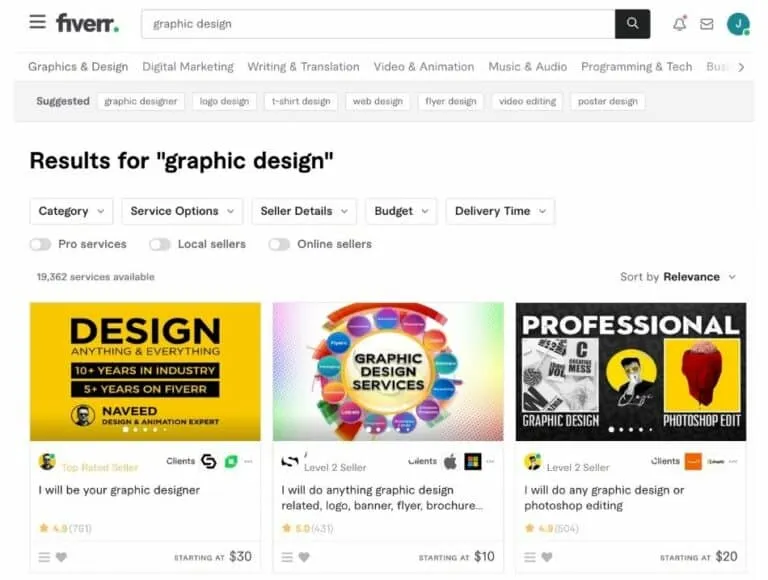This screenshot has width=768, height=580.
Task: Open the Graphic Design Services thumbnail
Action: tap(388, 372)
